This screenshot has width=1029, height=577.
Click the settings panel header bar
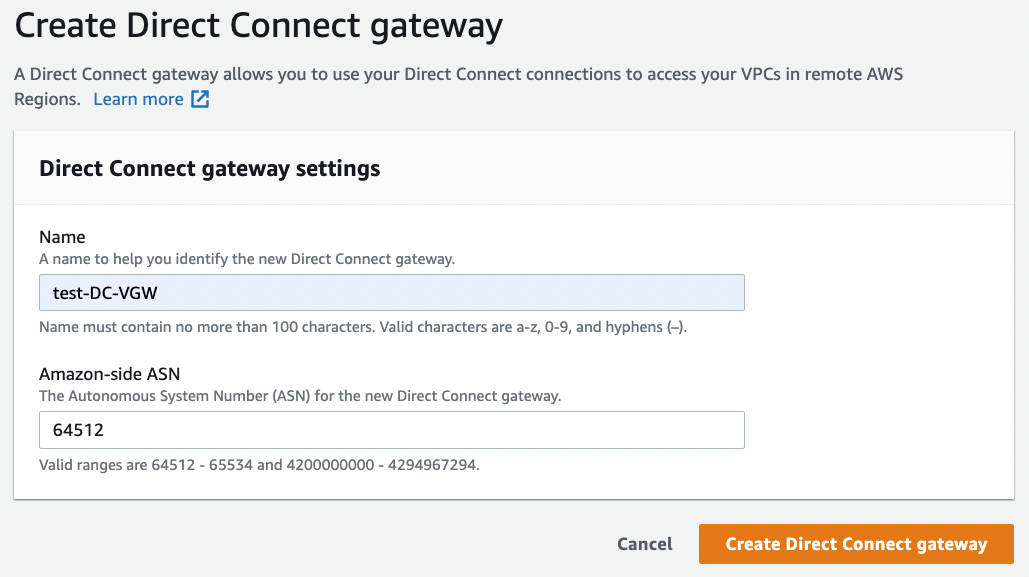point(514,168)
